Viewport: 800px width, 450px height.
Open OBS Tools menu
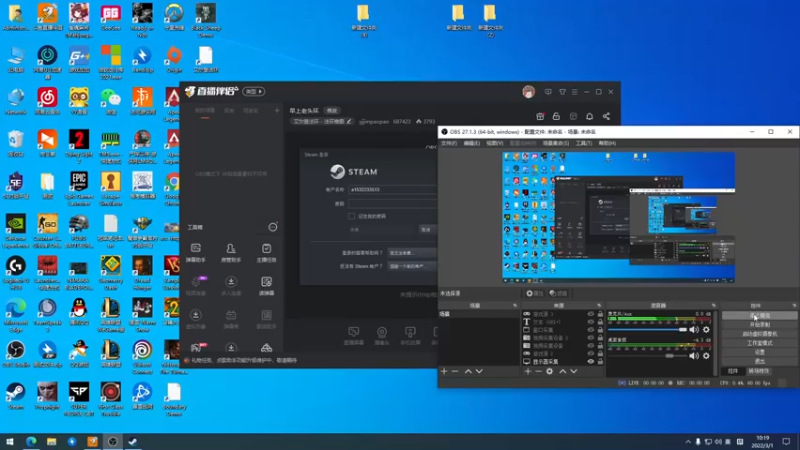pyautogui.click(x=584, y=143)
